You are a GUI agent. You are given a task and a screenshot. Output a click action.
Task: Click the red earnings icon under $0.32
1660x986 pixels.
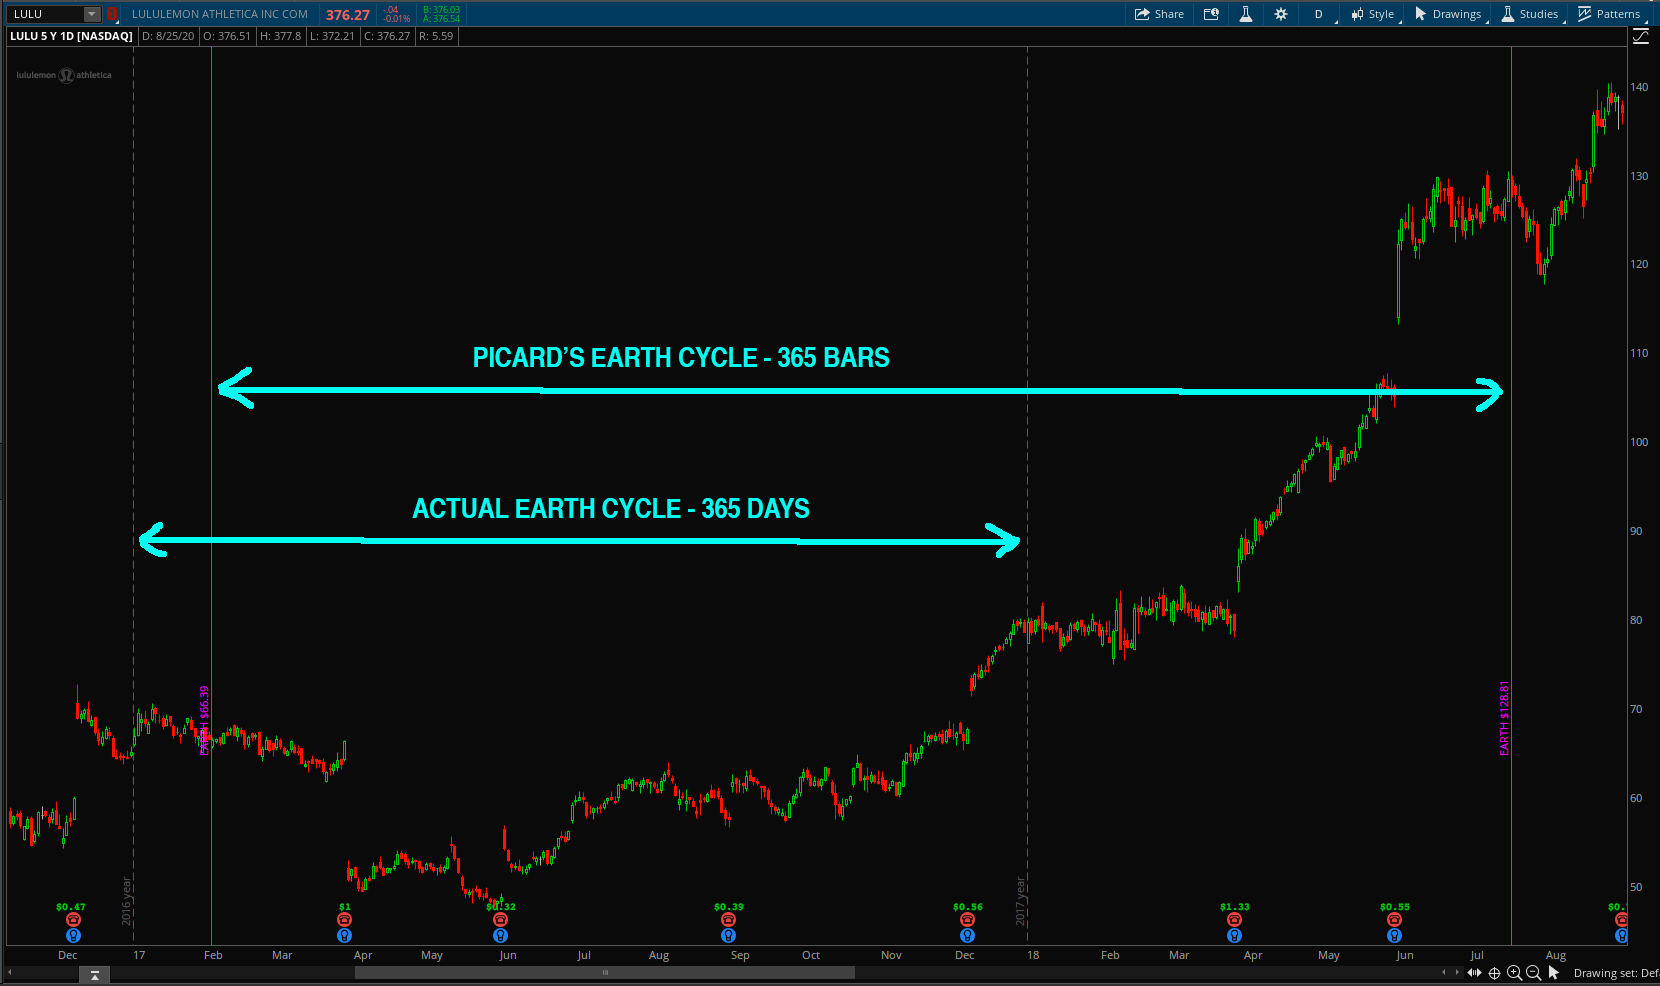pyautogui.click(x=501, y=920)
